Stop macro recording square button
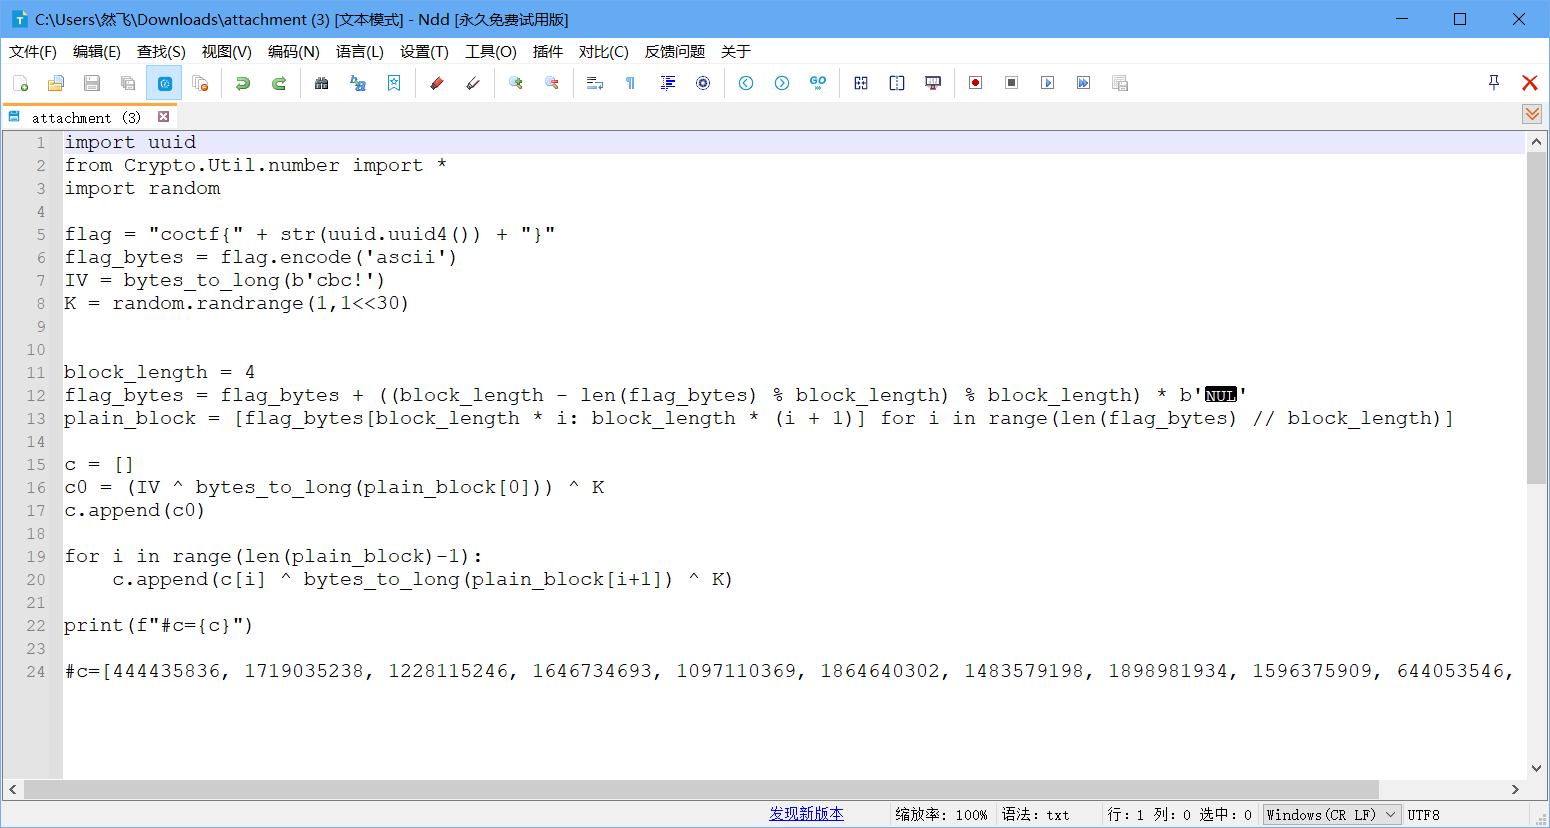The height and width of the screenshot is (828, 1550). 1012,83
